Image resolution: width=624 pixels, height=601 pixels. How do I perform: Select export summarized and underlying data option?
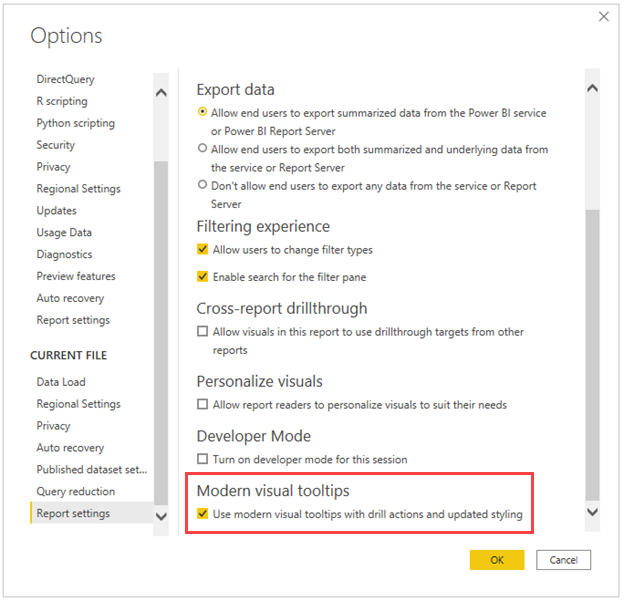(202, 148)
